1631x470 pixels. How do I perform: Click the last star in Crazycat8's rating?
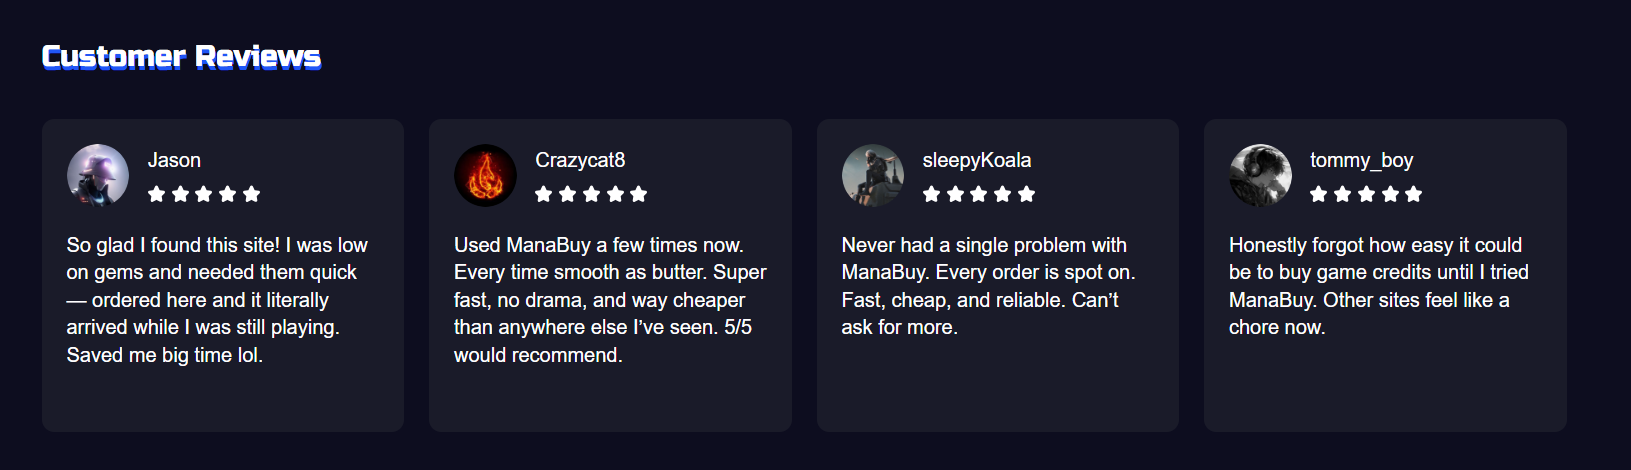(639, 194)
